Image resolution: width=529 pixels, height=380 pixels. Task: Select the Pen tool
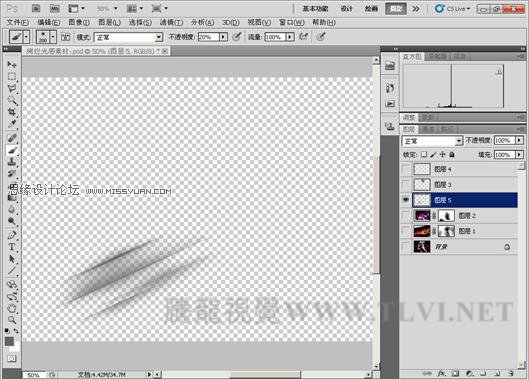click(12, 235)
